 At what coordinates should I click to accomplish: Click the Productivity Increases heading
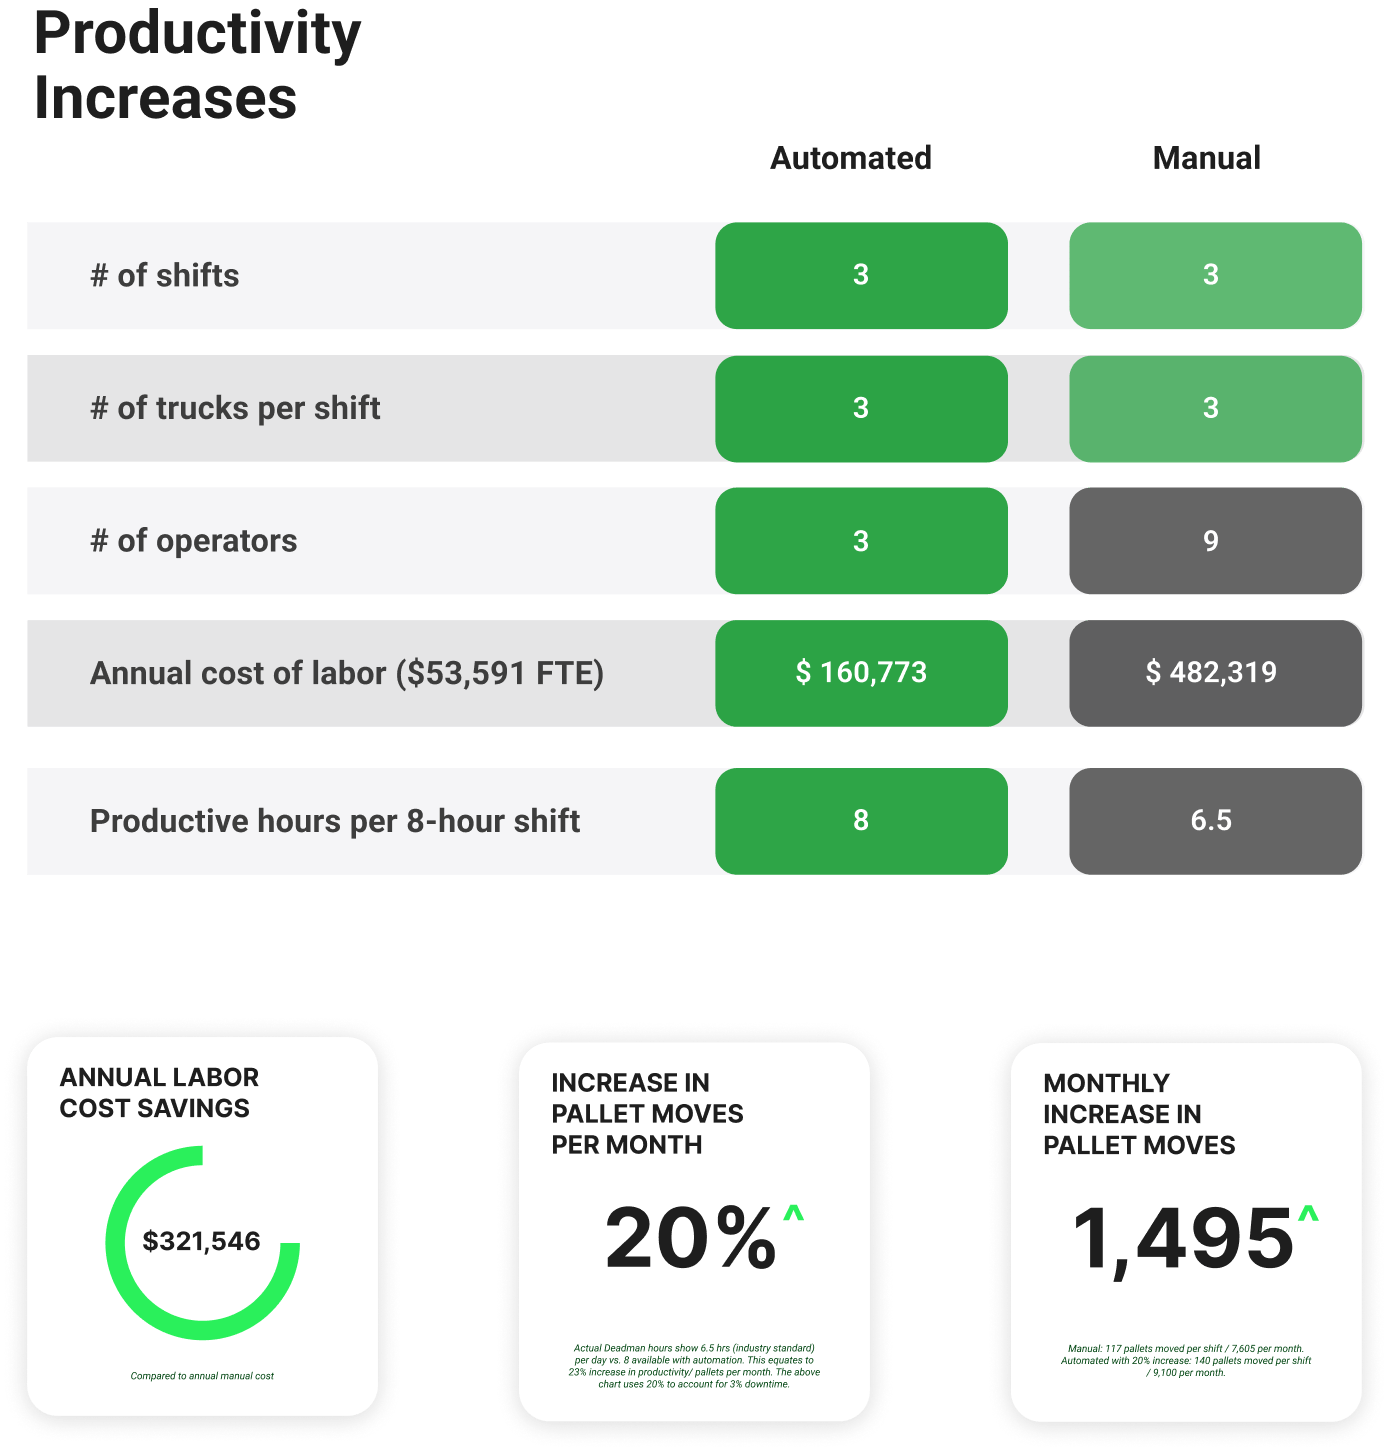(x=197, y=66)
